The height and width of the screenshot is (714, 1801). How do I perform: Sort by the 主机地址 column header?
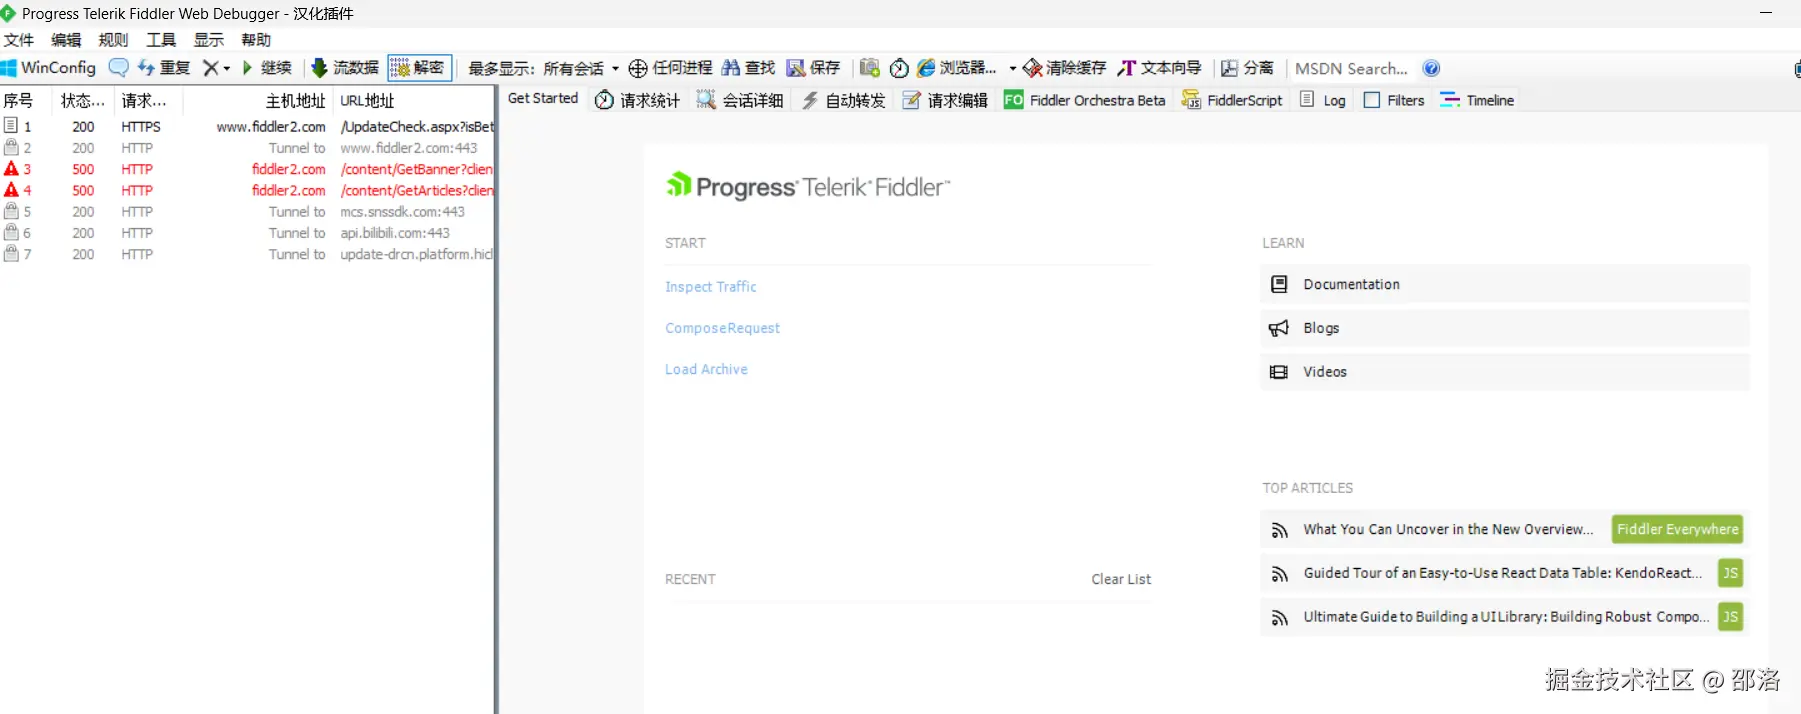tap(258, 100)
